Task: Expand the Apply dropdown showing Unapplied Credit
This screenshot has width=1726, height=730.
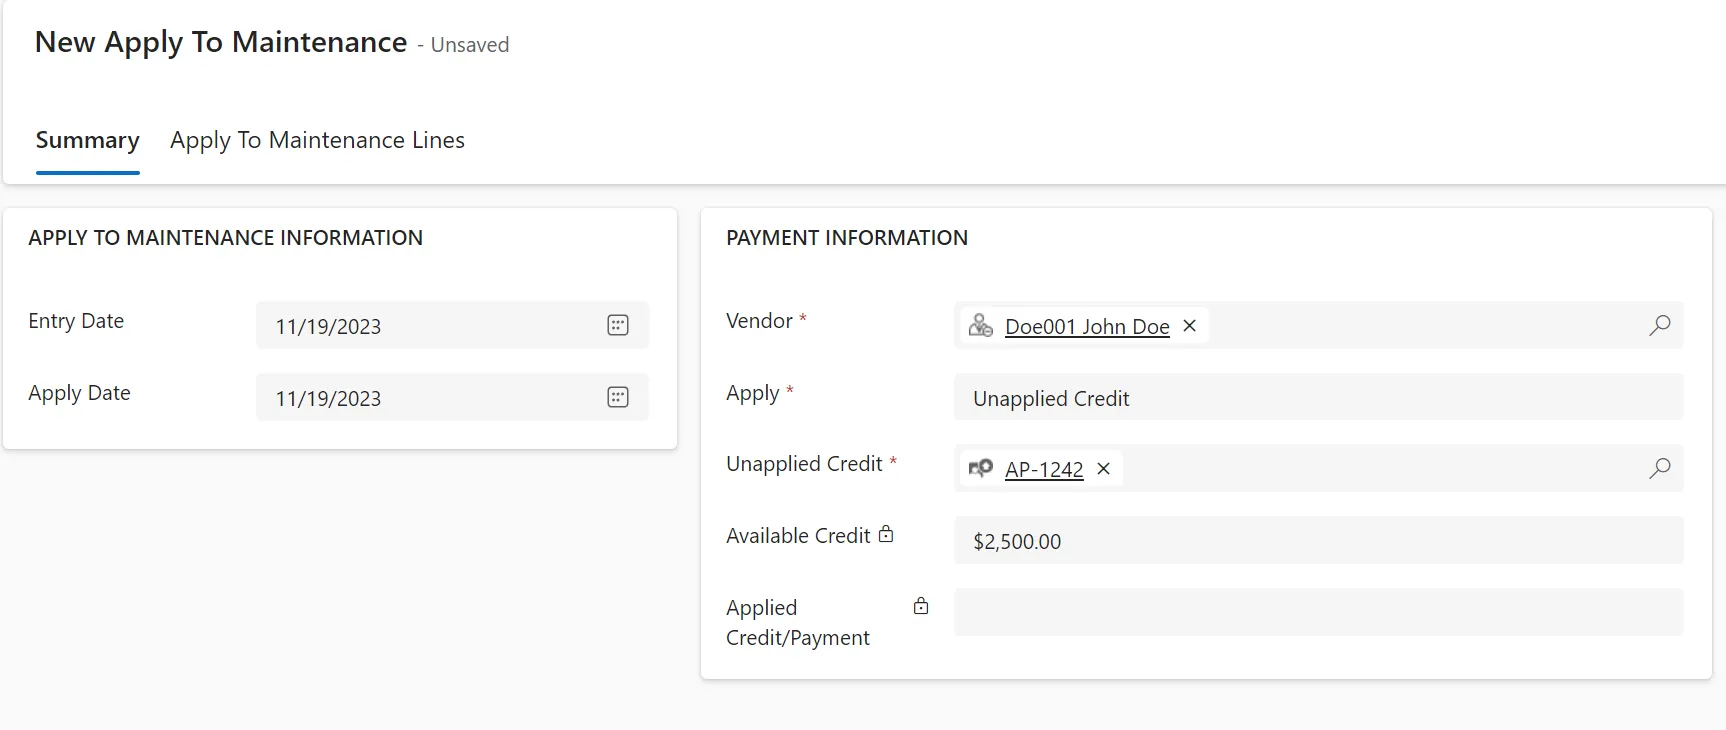Action: click(x=1318, y=397)
